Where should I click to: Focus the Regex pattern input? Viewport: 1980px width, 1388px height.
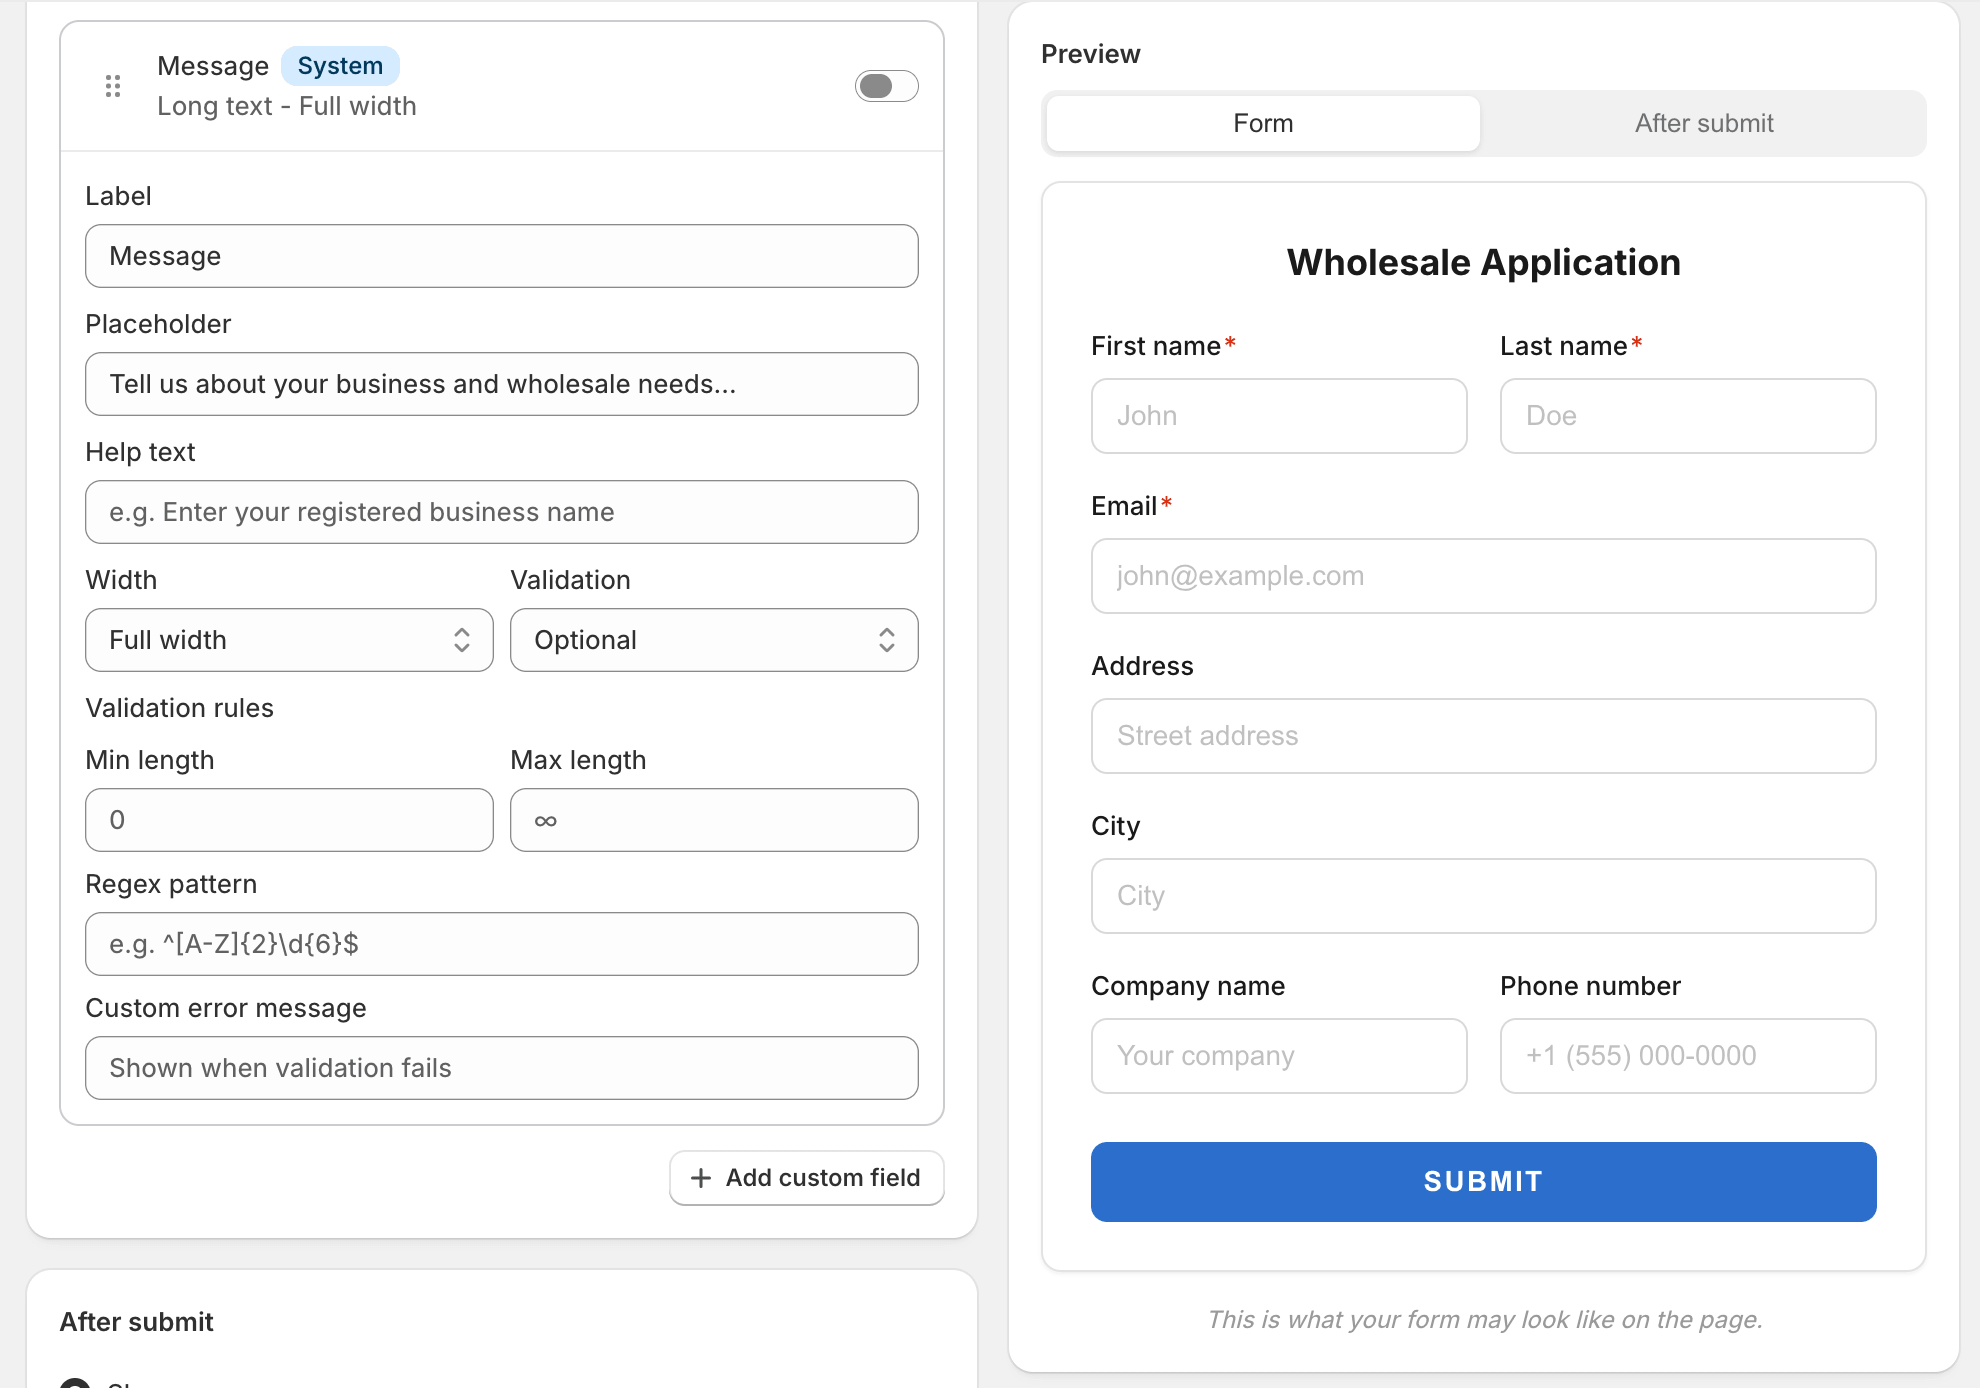502,944
